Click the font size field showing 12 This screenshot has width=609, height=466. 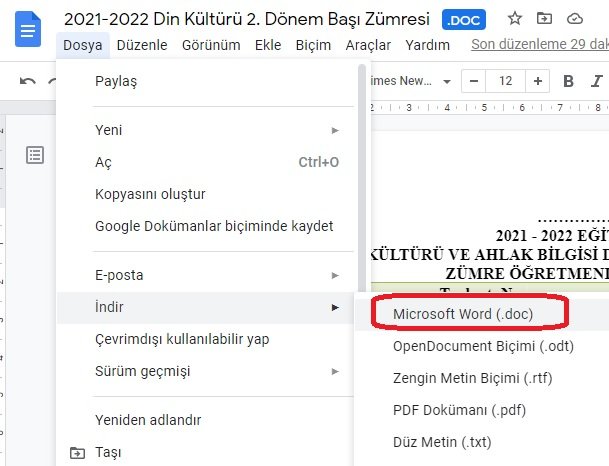click(x=505, y=81)
